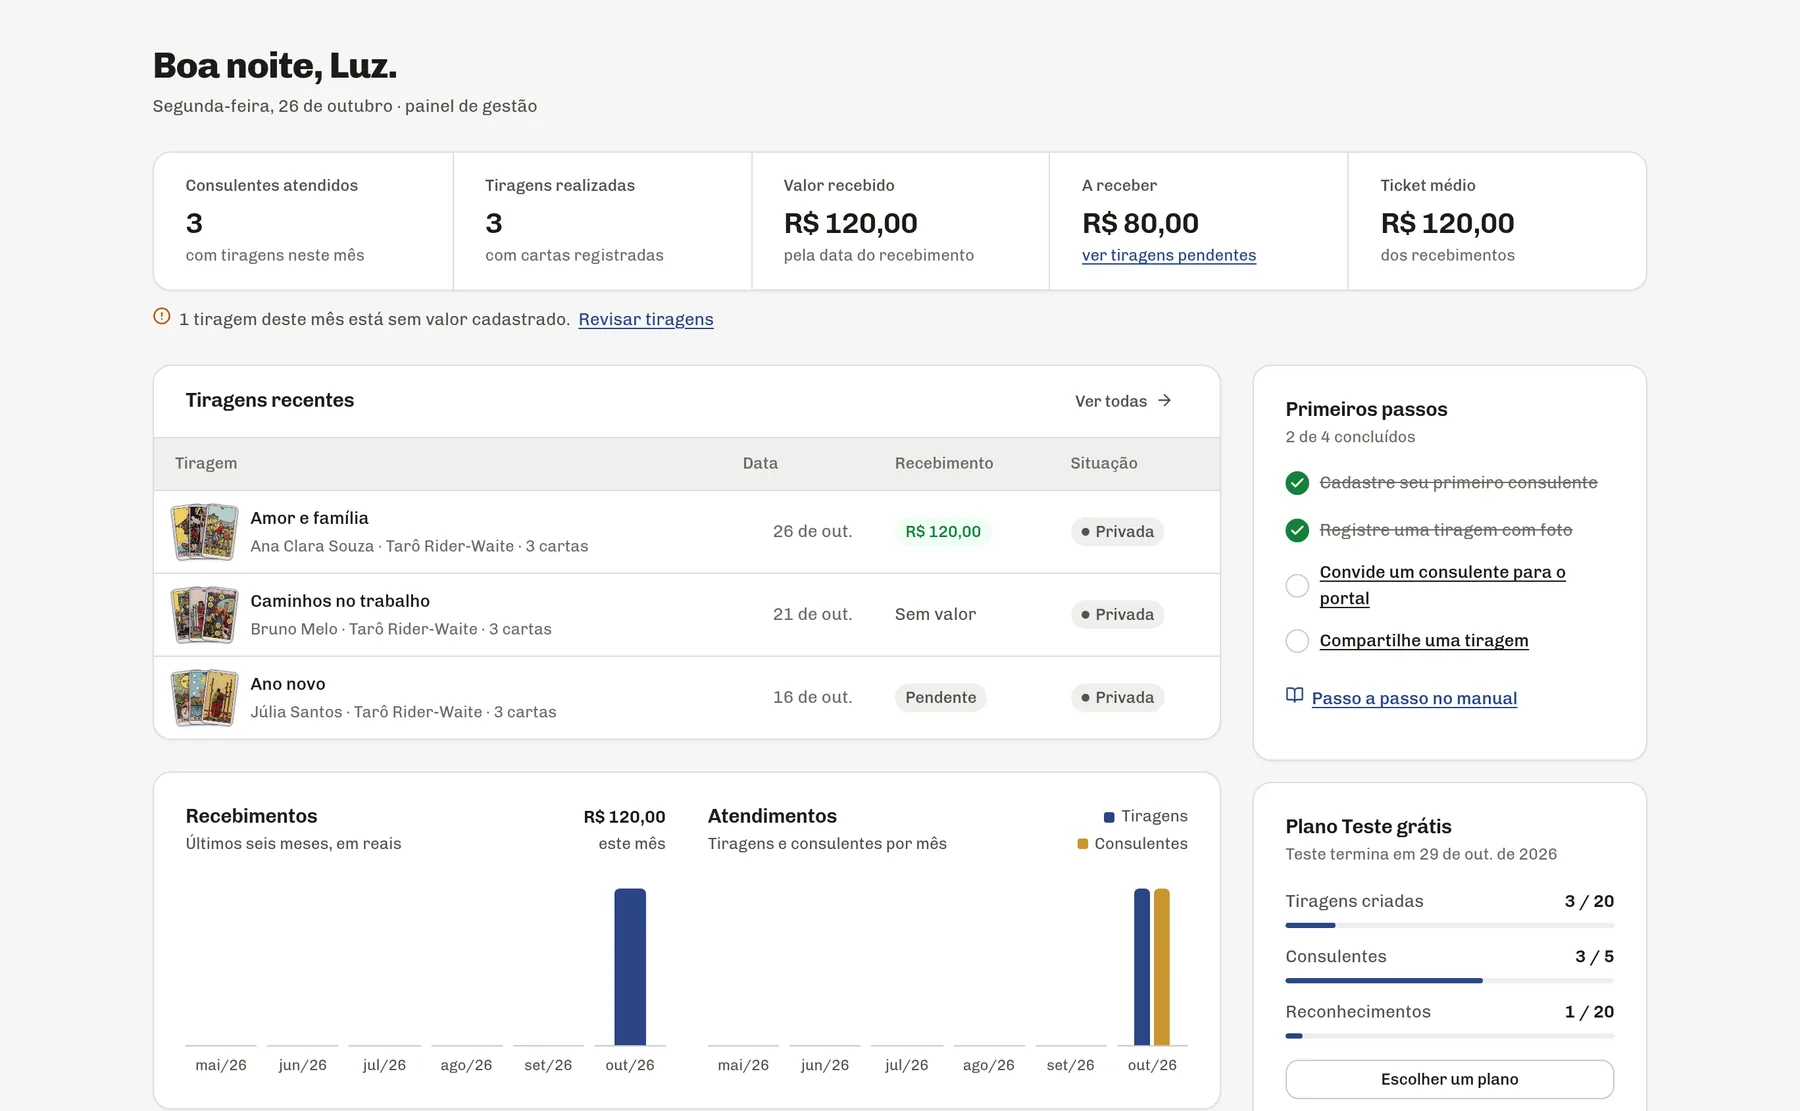Viewport: 1800px width, 1111px height.
Task: Click the green check for Registre uma tiragem com foto
Action: click(1297, 530)
